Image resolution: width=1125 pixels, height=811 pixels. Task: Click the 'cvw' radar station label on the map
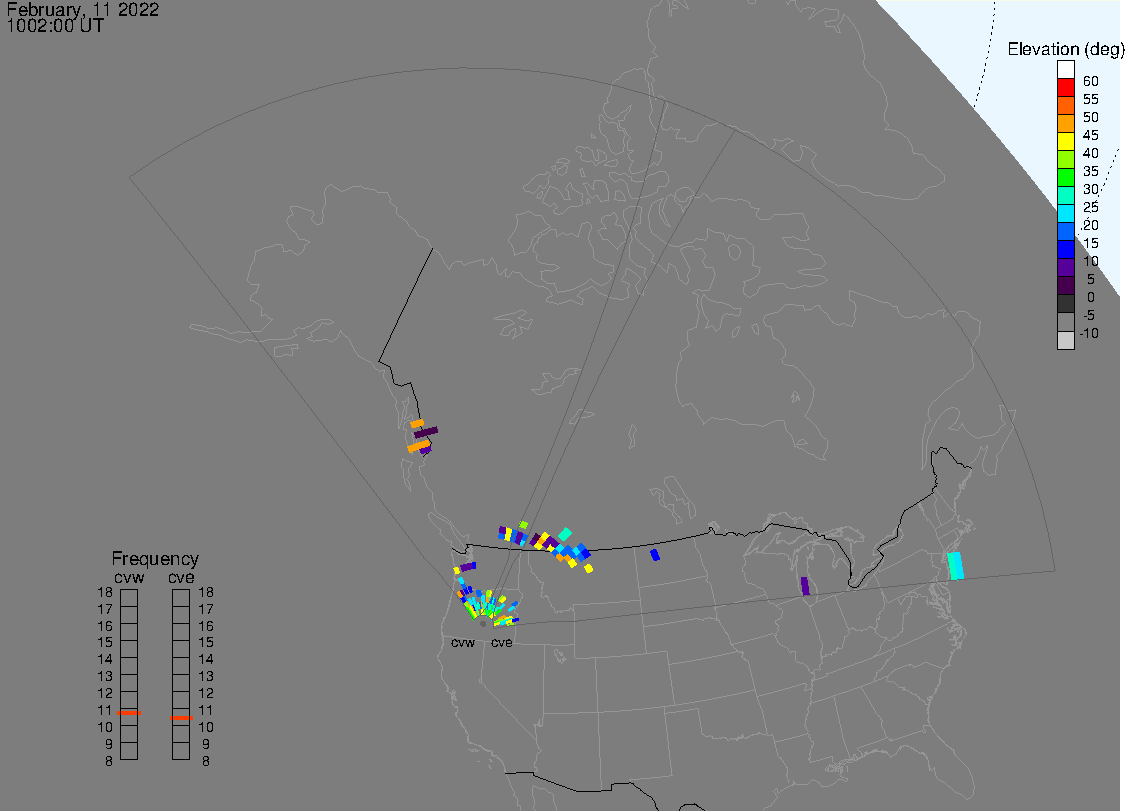pyautogui.click(x=463, y=643)
